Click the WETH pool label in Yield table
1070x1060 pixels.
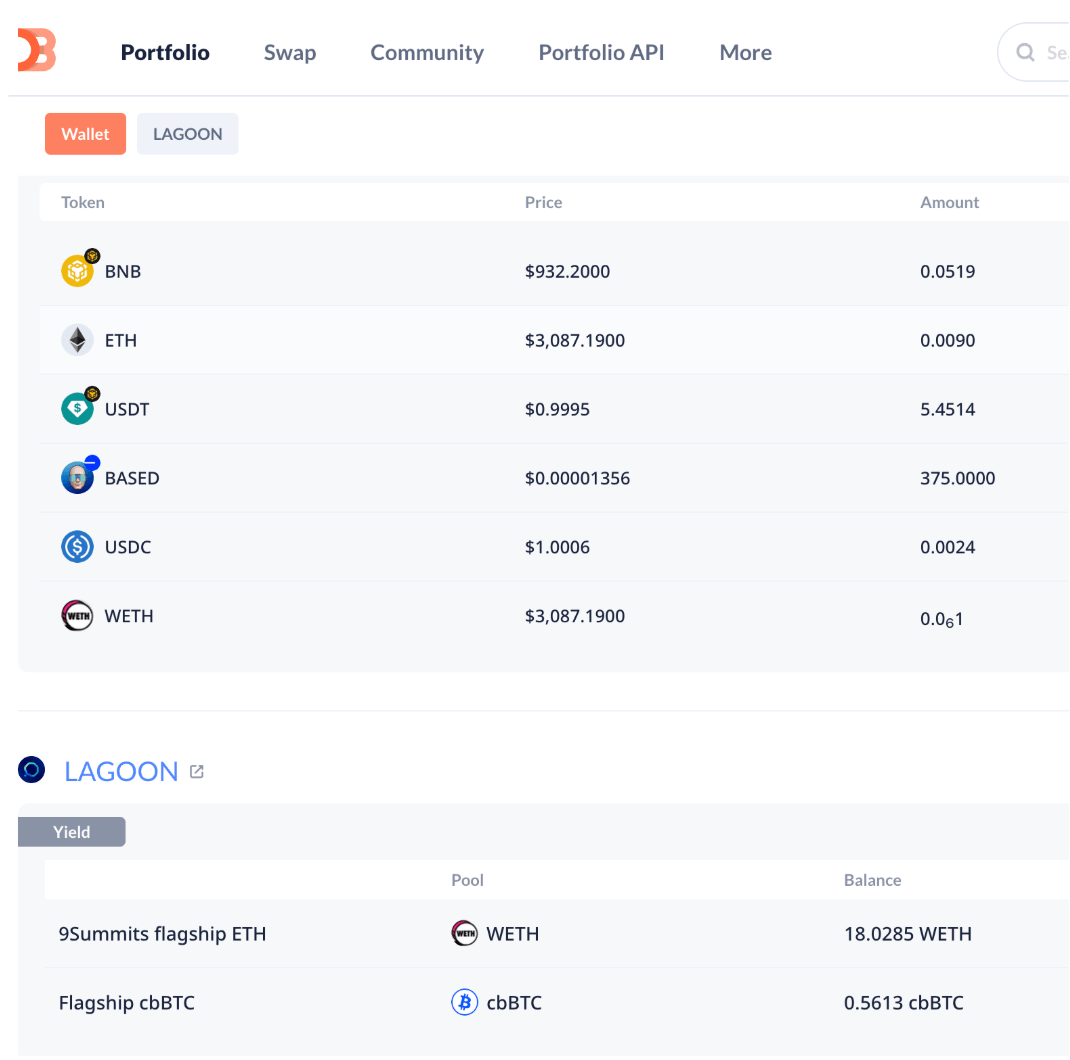[512, 933]
